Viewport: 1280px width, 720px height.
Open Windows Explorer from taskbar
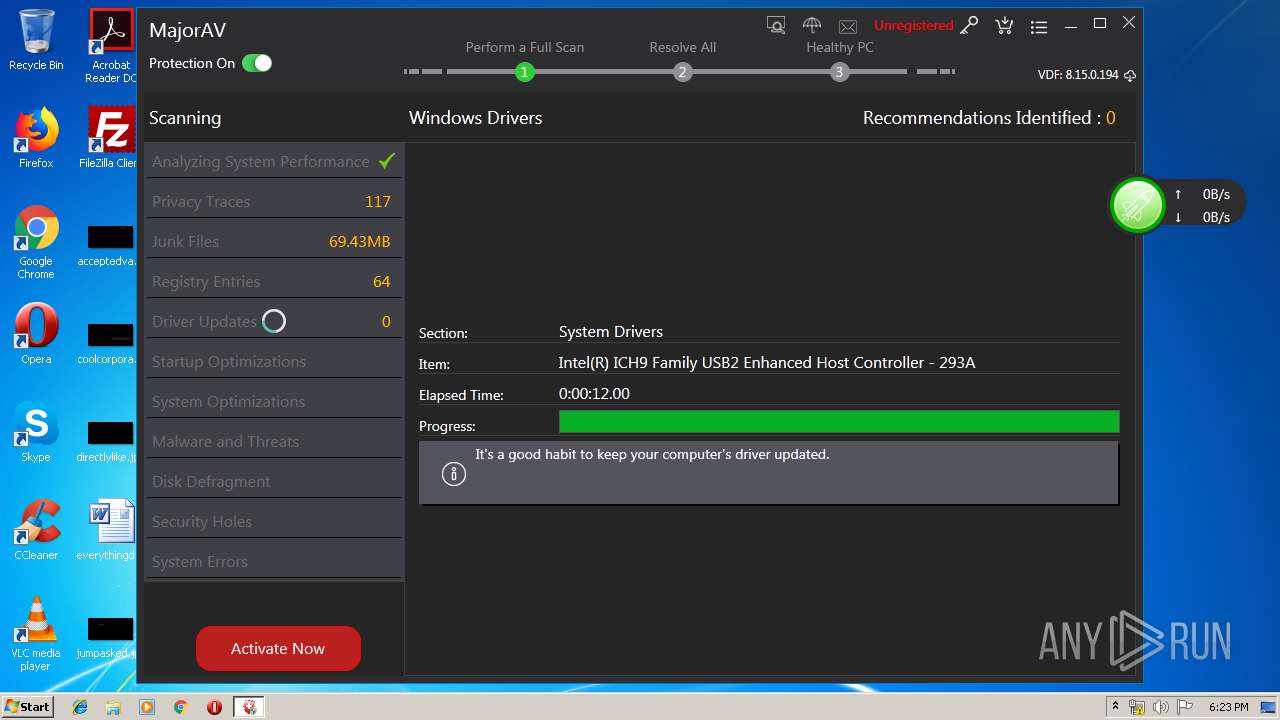click(x=113, y=707)
